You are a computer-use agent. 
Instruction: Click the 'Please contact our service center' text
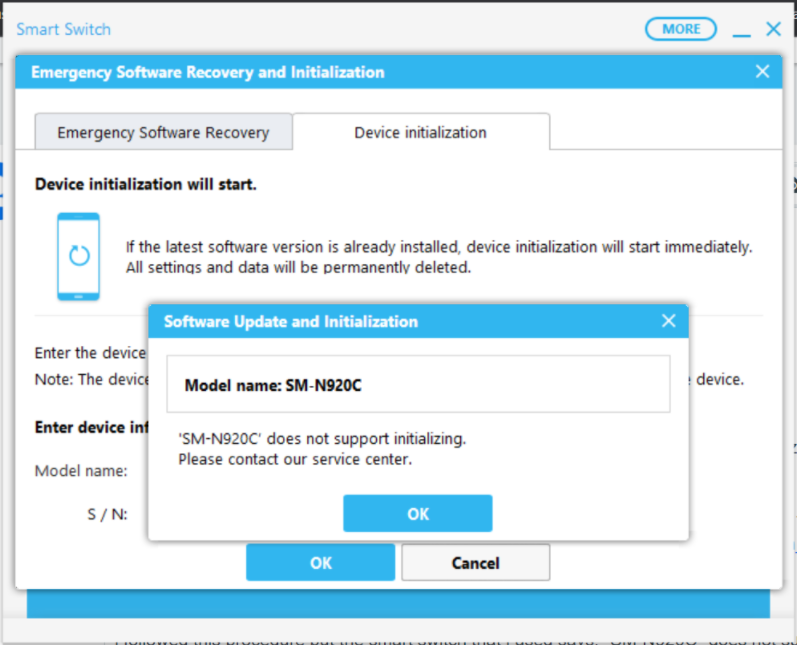(x=294, y=459)
